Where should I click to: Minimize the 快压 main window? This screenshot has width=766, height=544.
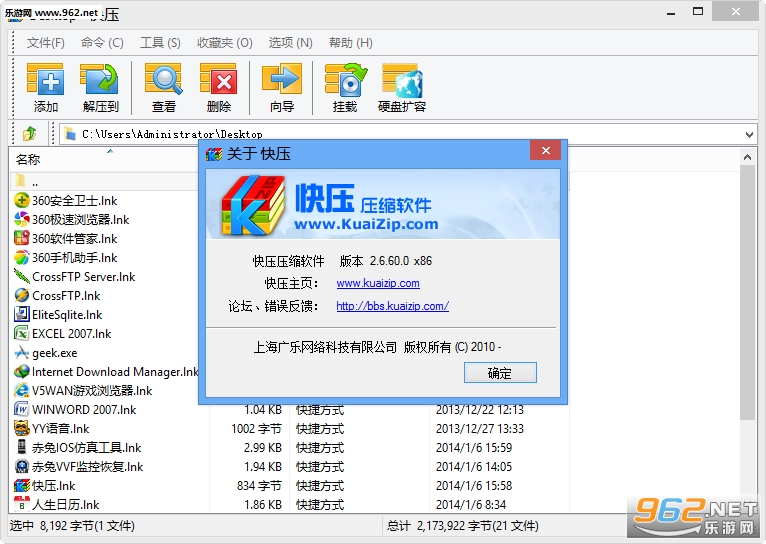671,12
